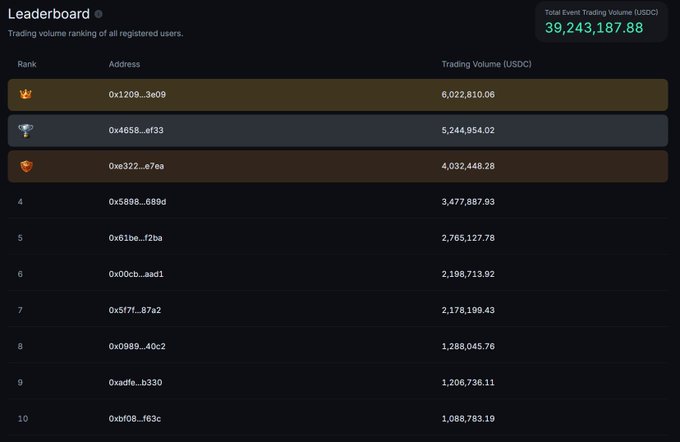Click volume 2,198,713.92

tap(468, 274)
